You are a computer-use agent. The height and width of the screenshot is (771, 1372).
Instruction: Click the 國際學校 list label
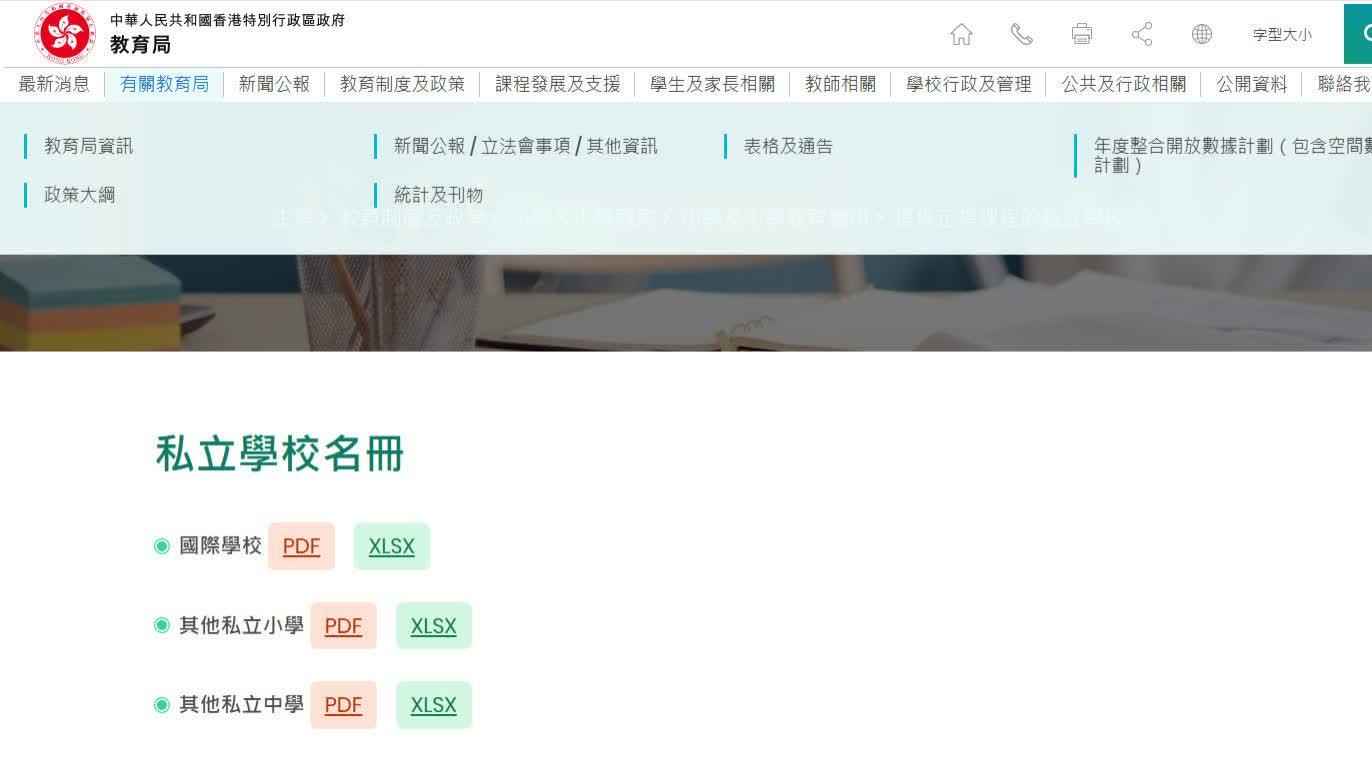tap(220, 546)
